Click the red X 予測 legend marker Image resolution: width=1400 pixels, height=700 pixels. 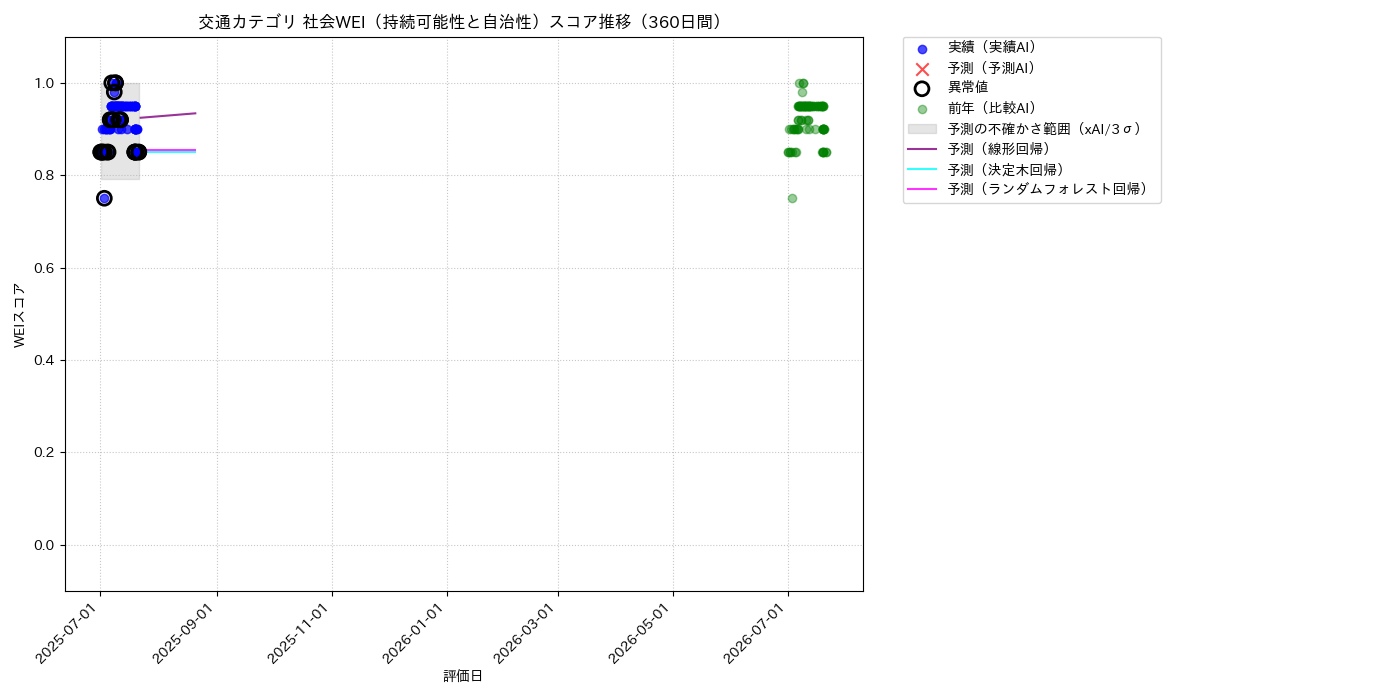922,69
